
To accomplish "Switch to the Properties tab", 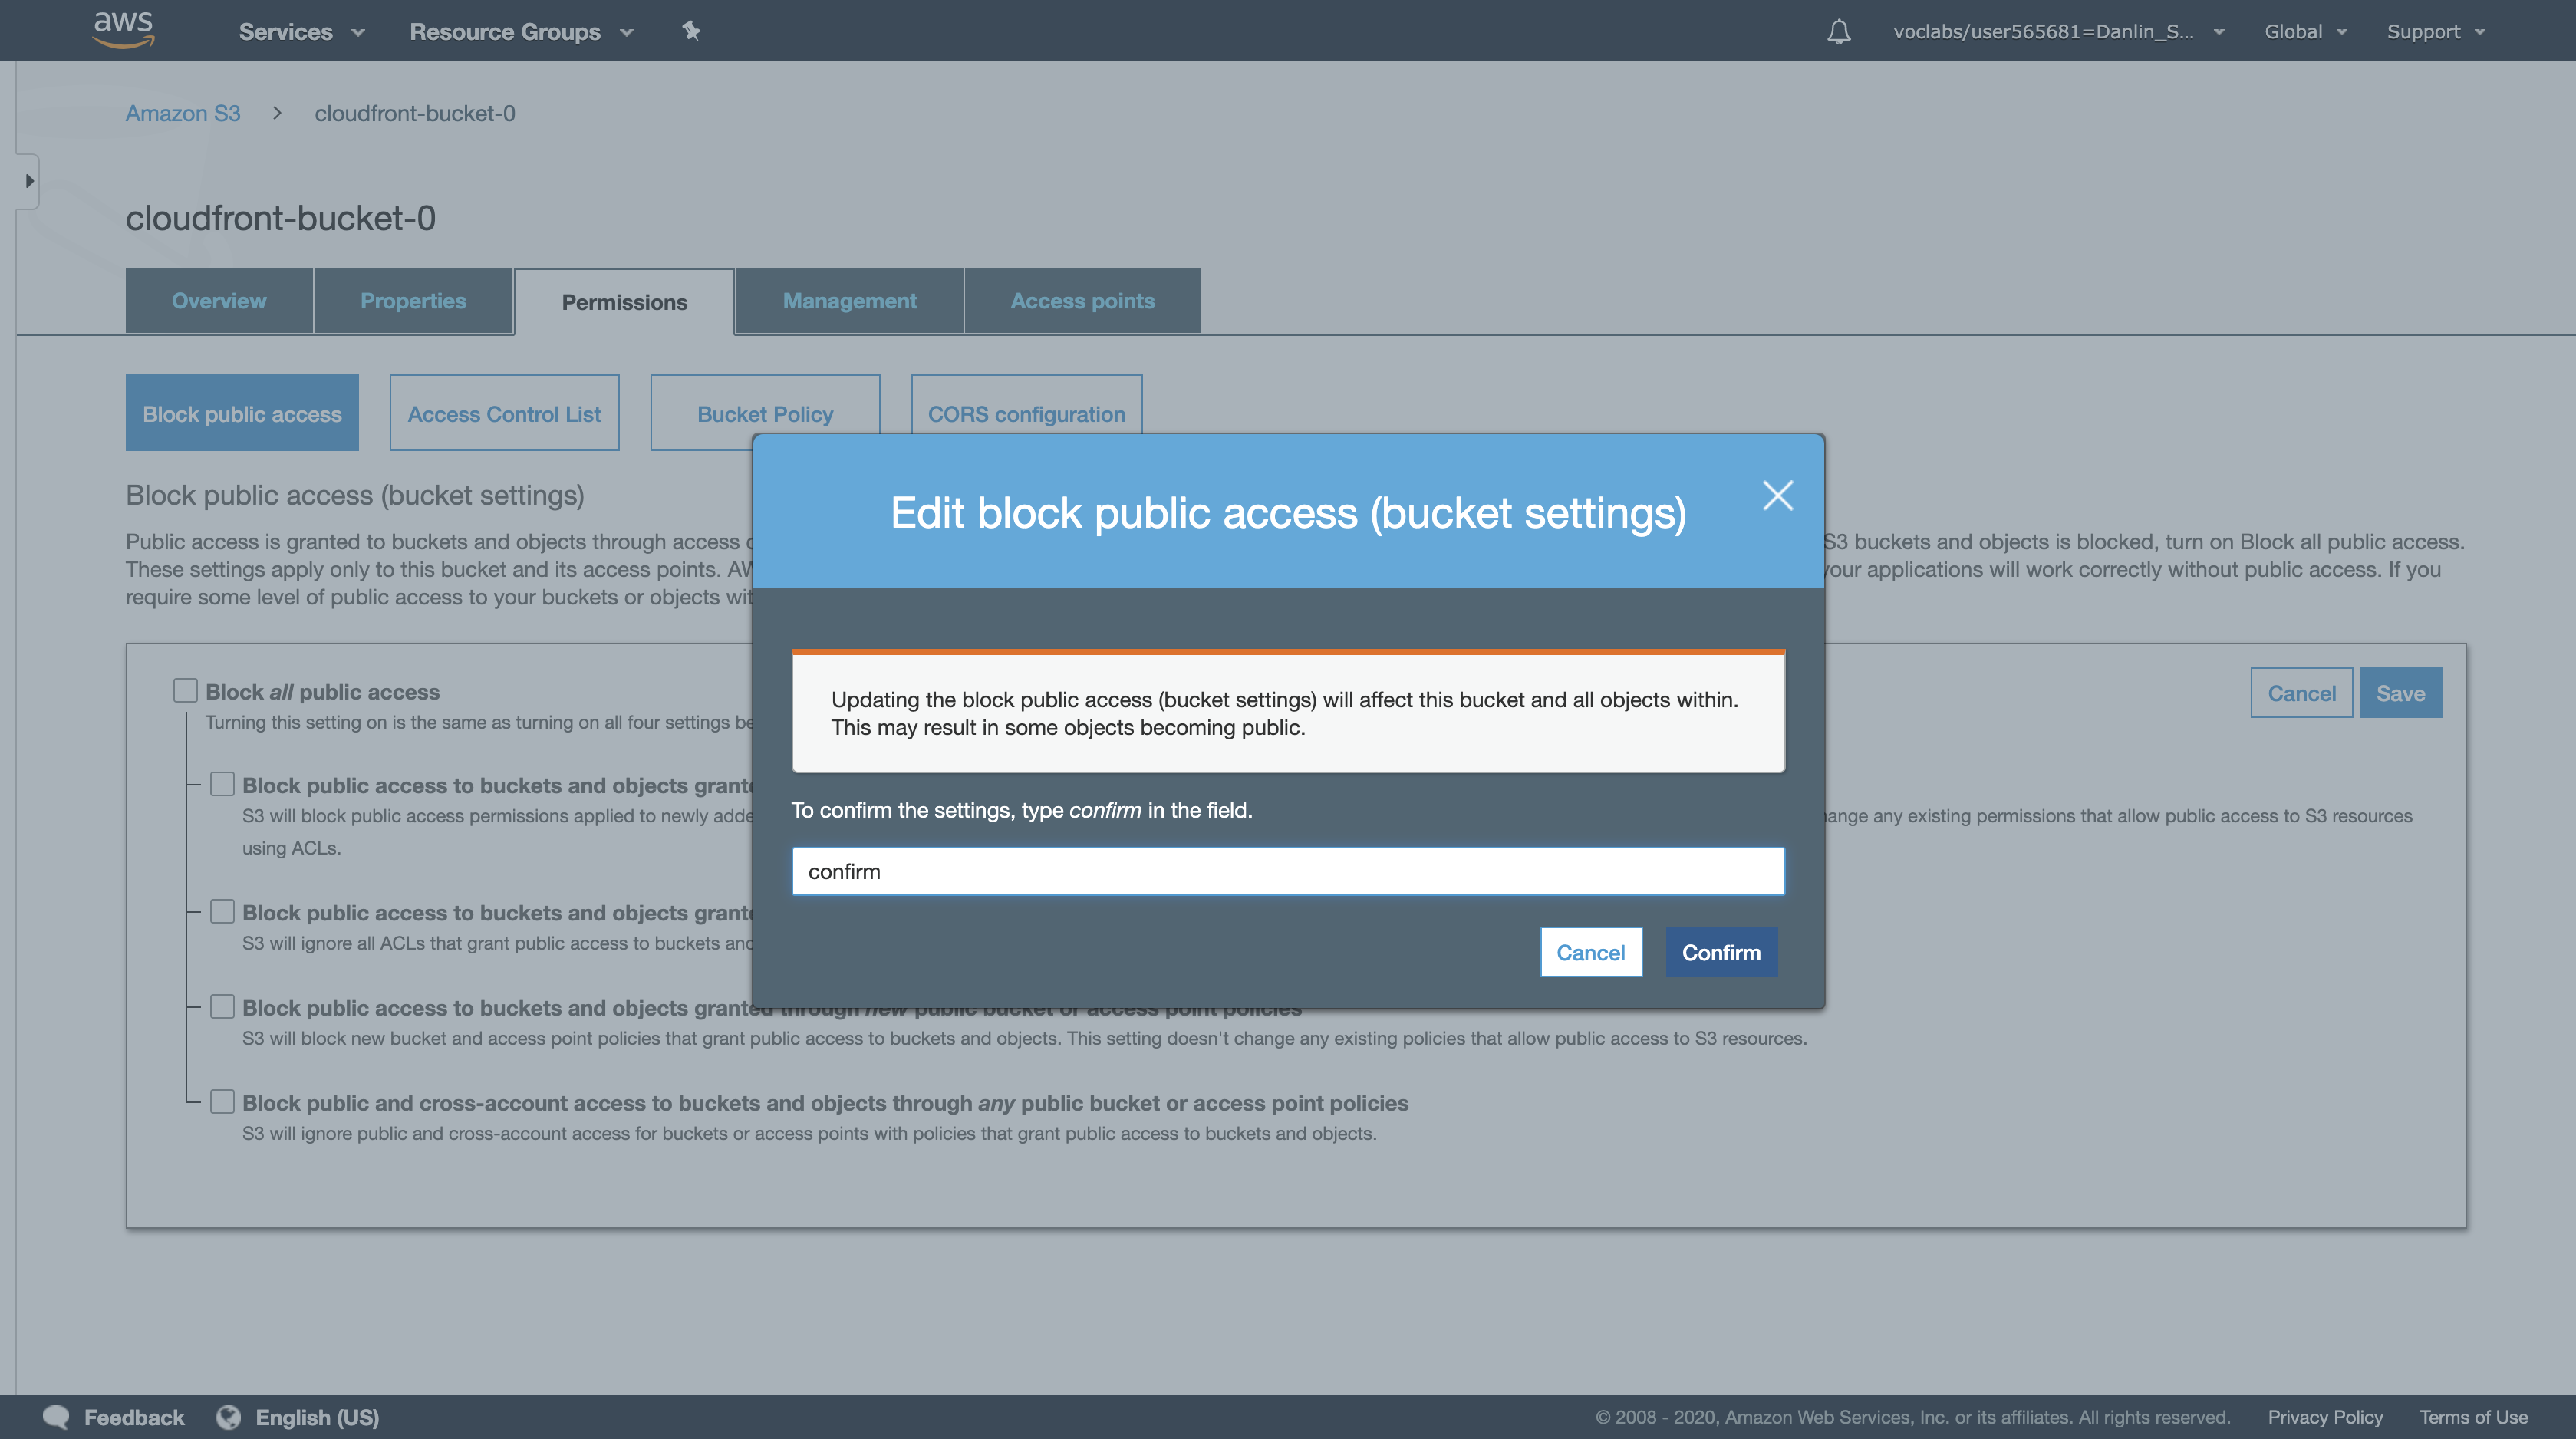I will tap(413, 301).
